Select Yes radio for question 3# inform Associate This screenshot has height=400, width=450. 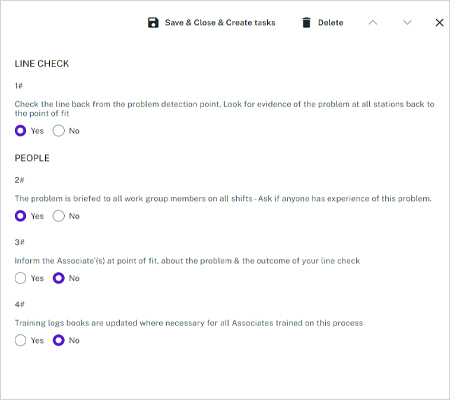pyautogui.click(x=20, y=278)
